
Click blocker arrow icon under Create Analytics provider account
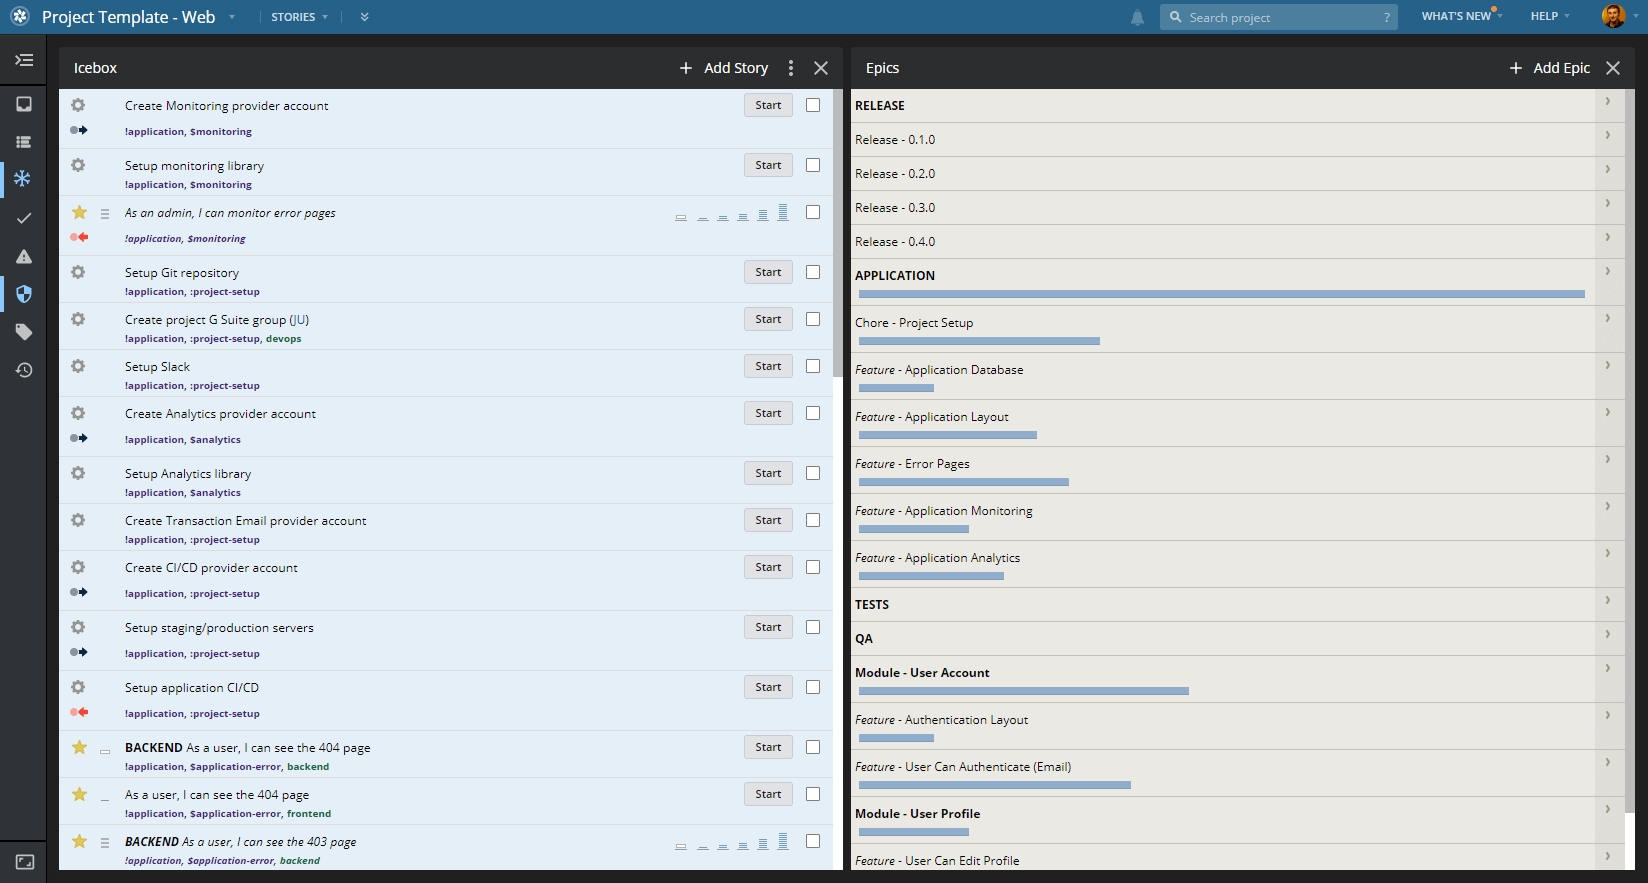(x=79, y=438)
